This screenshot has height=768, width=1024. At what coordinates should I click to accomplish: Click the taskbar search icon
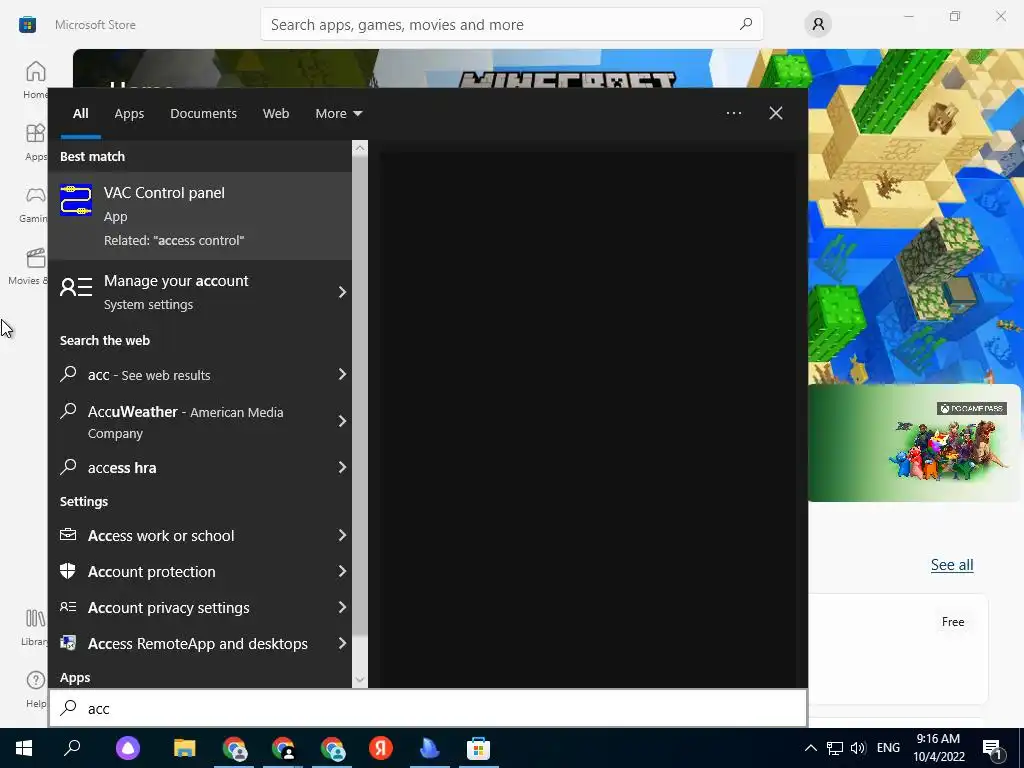(x=72, y=748)
